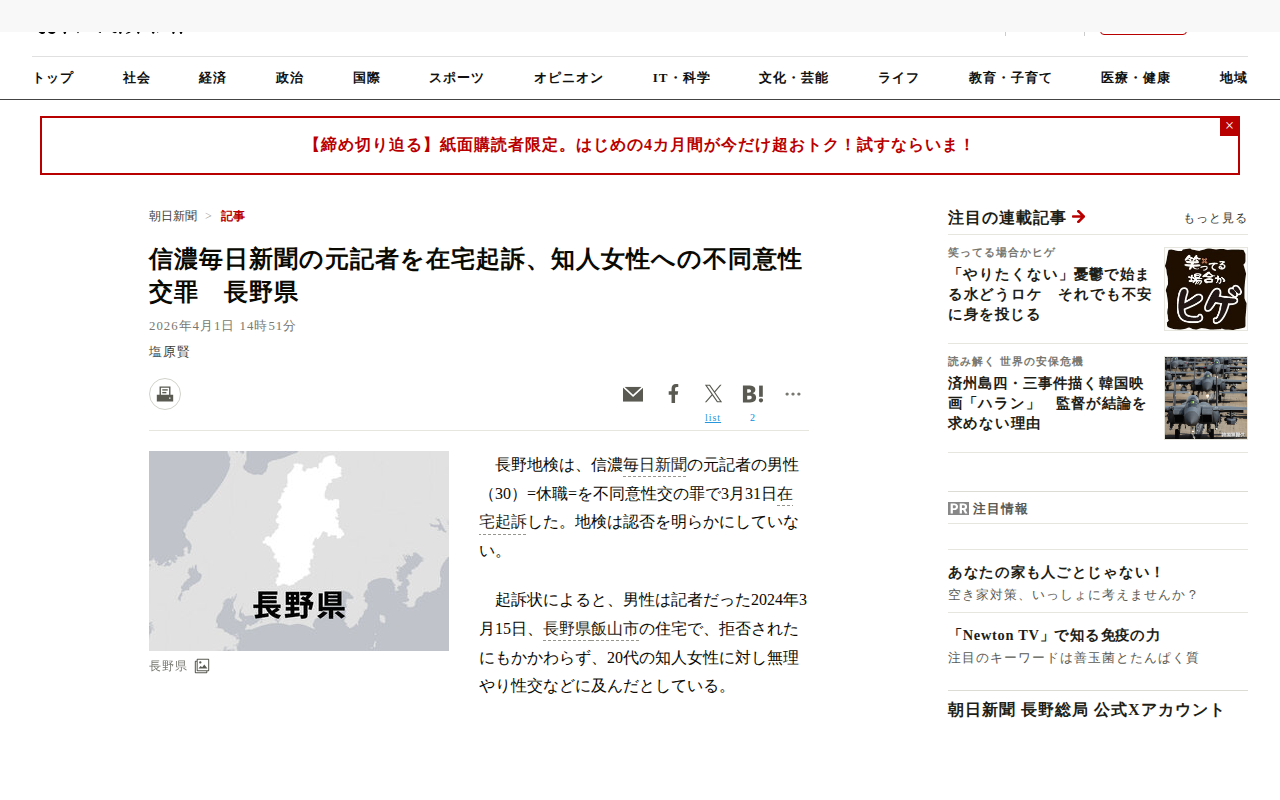Viewport: 1280px width, 800px height.
Task: Share the article on Facebook
Action: (673, 394)
